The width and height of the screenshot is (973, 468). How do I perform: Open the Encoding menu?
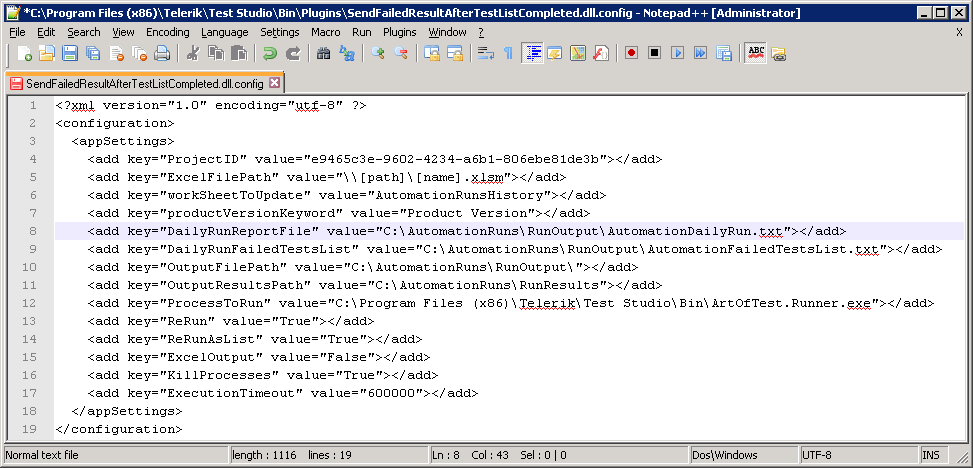(x=168, y=32)
